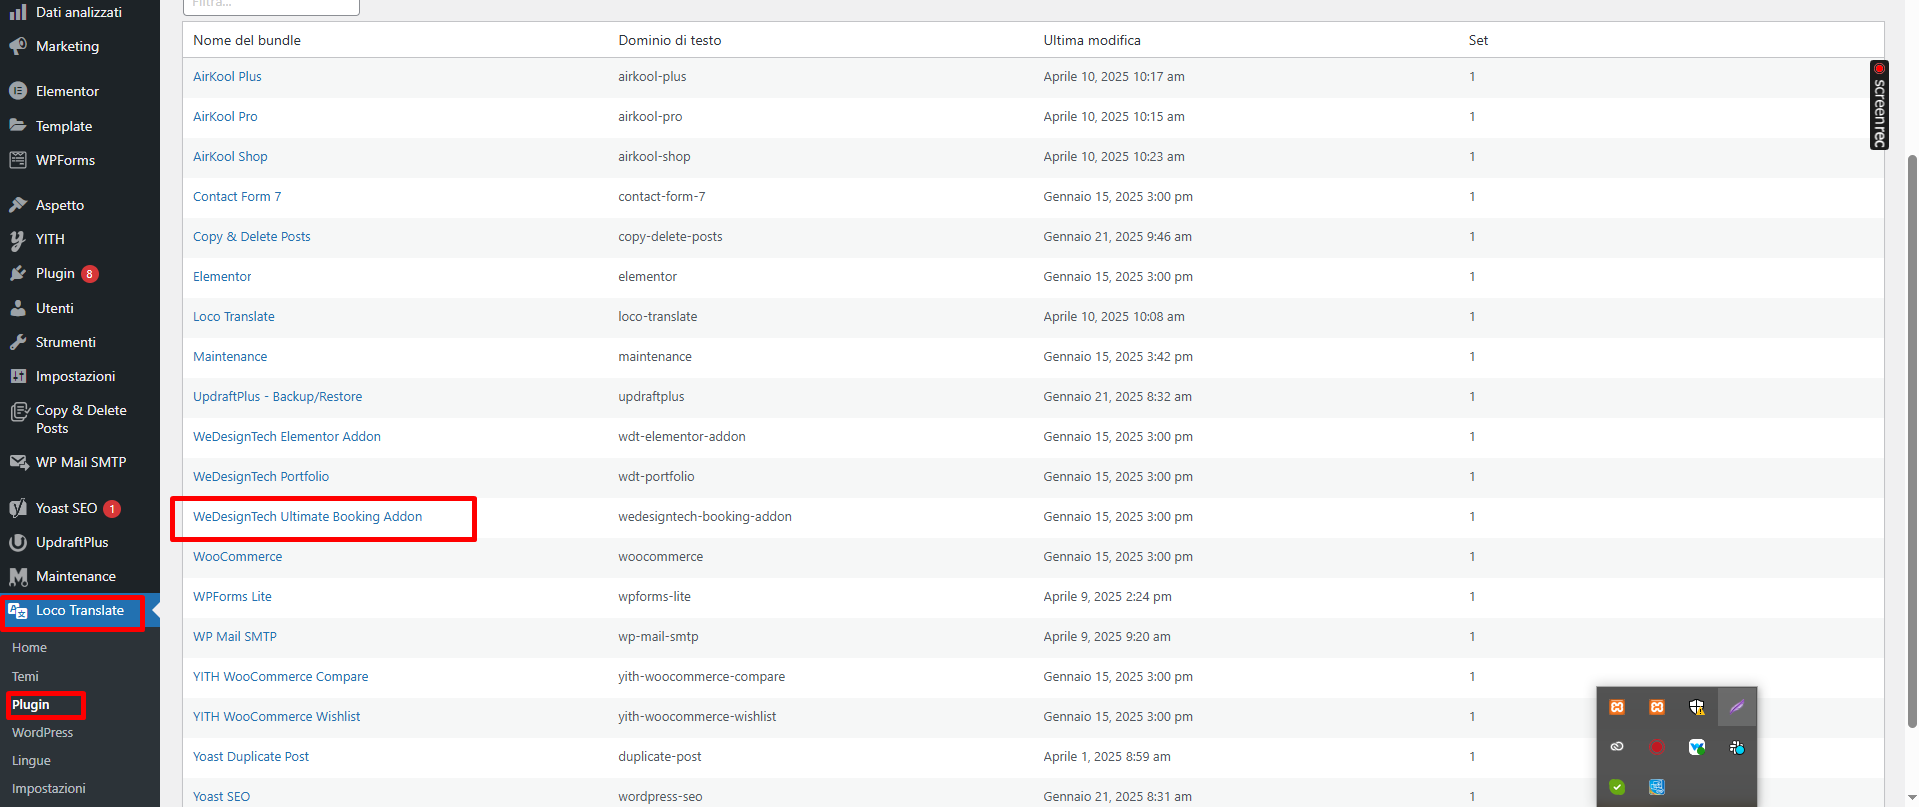This screenshot has width=1919, height=807.
Task: Click the wedesigntech-booking-addon text domain cell
Action: (x=705, y=517)
